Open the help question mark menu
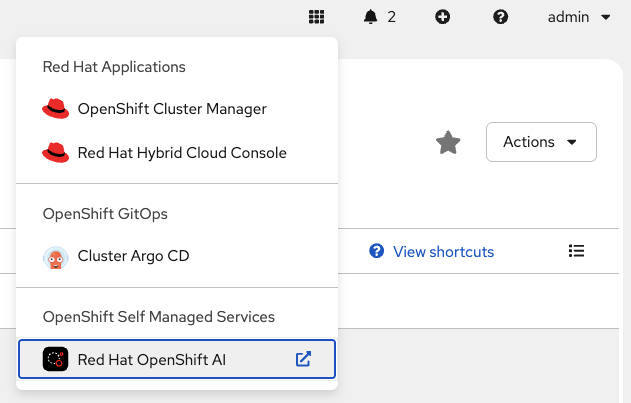This screenshot has height=403, width=631. point(501,17)
